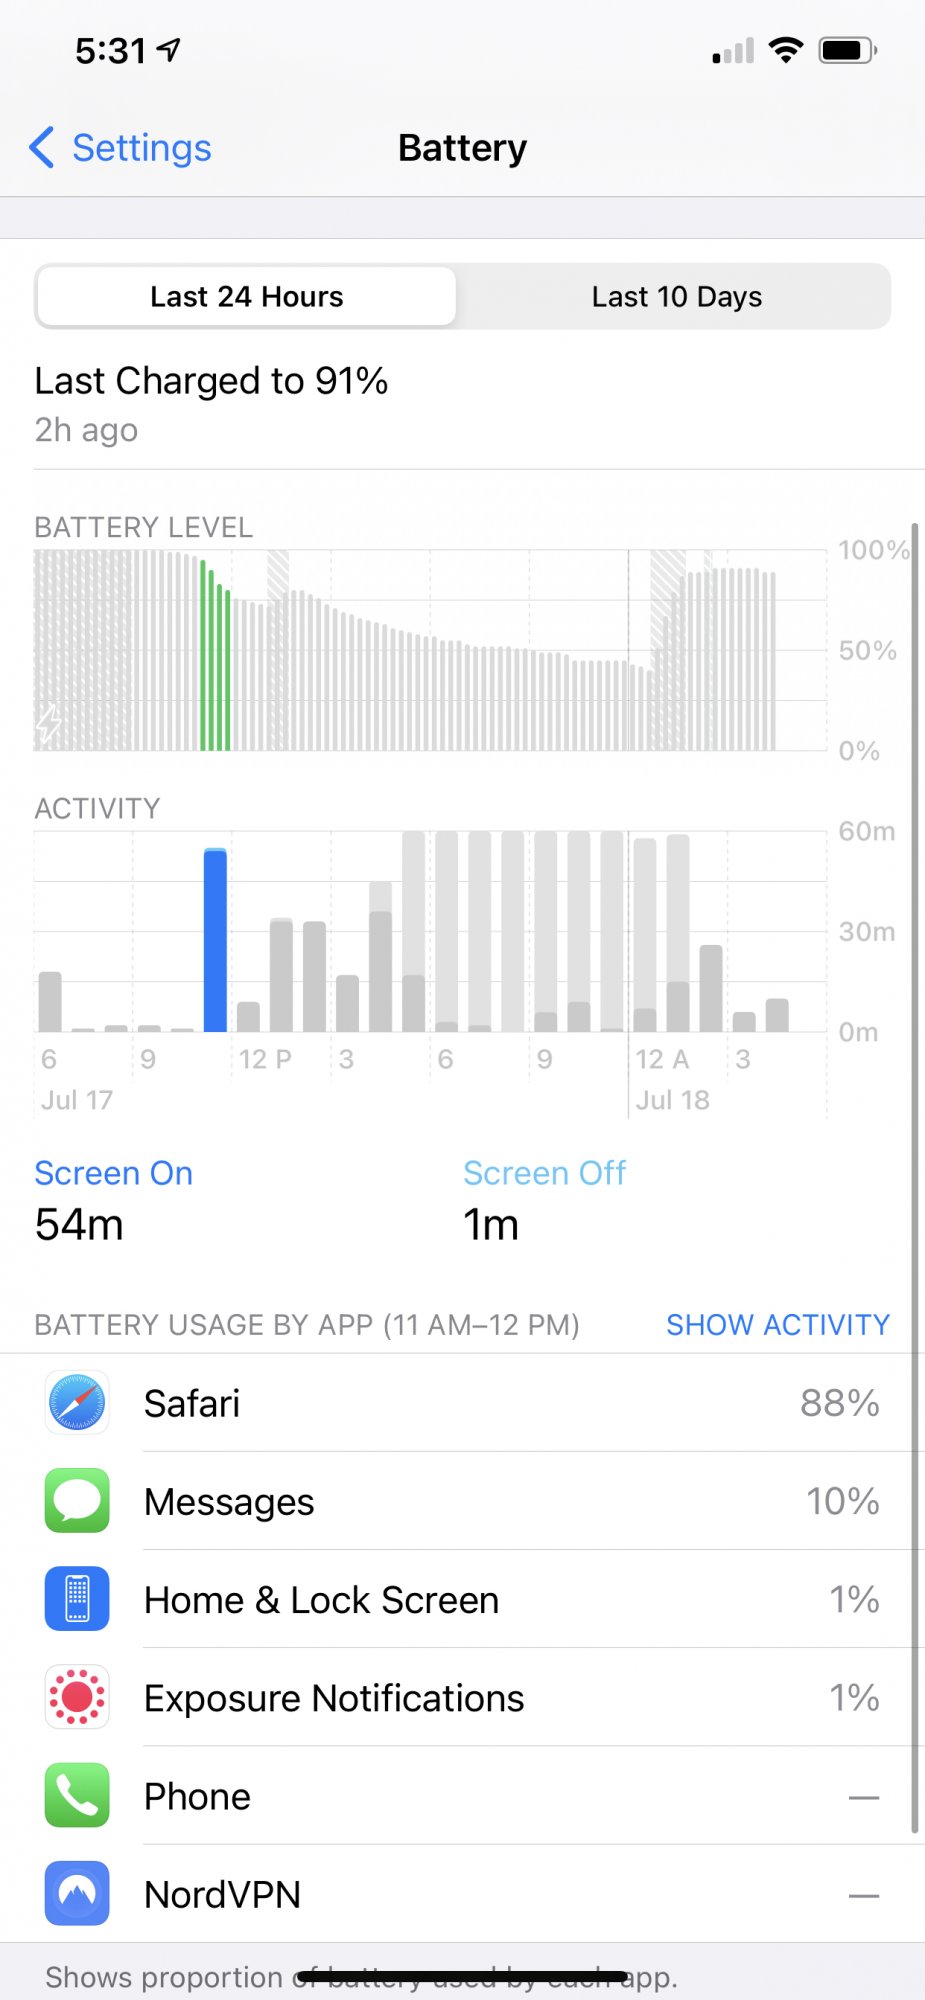This screenshot has width=925, height=2000.
Task: Select the highlighted blue activity bar
Action: (215, 940)
